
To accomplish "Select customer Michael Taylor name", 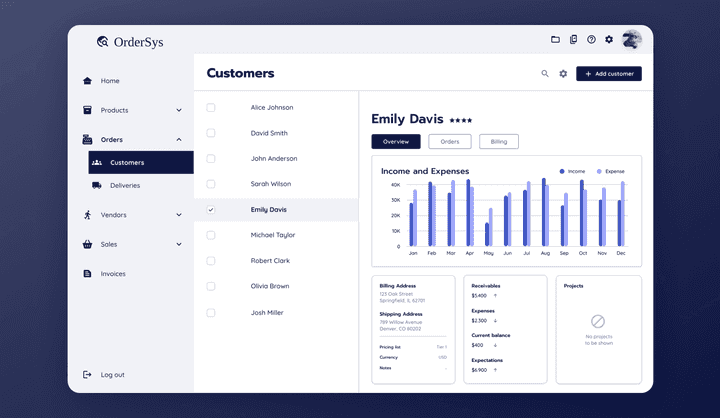I will [x=273, y=235].
